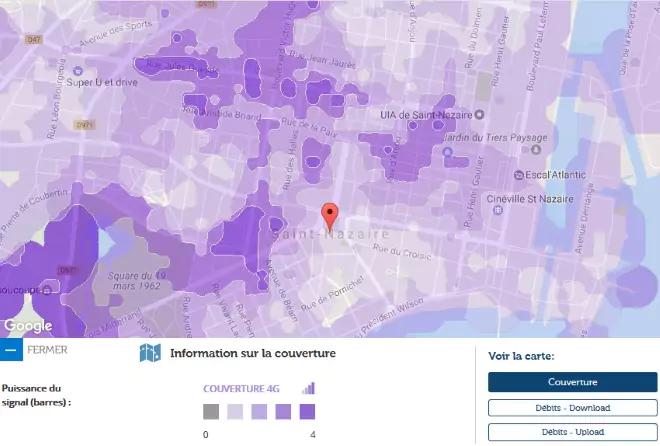This screenshot has width=660, height=446.
Task: Click the Voir la carte heading
Action: coord(521,356)
